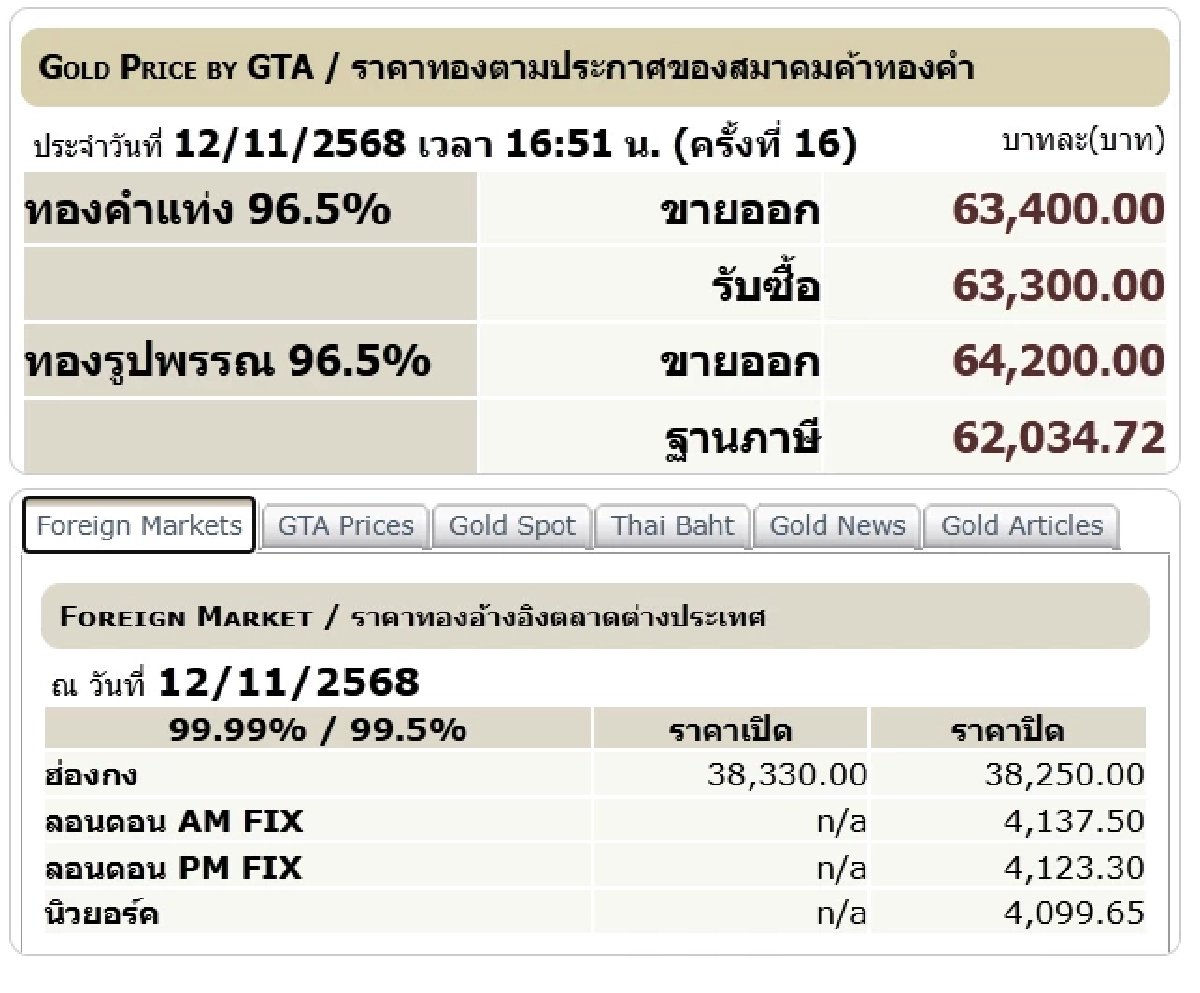
Task: Click the closing price column header ราคาปิด
Action: pos(1007,729)
